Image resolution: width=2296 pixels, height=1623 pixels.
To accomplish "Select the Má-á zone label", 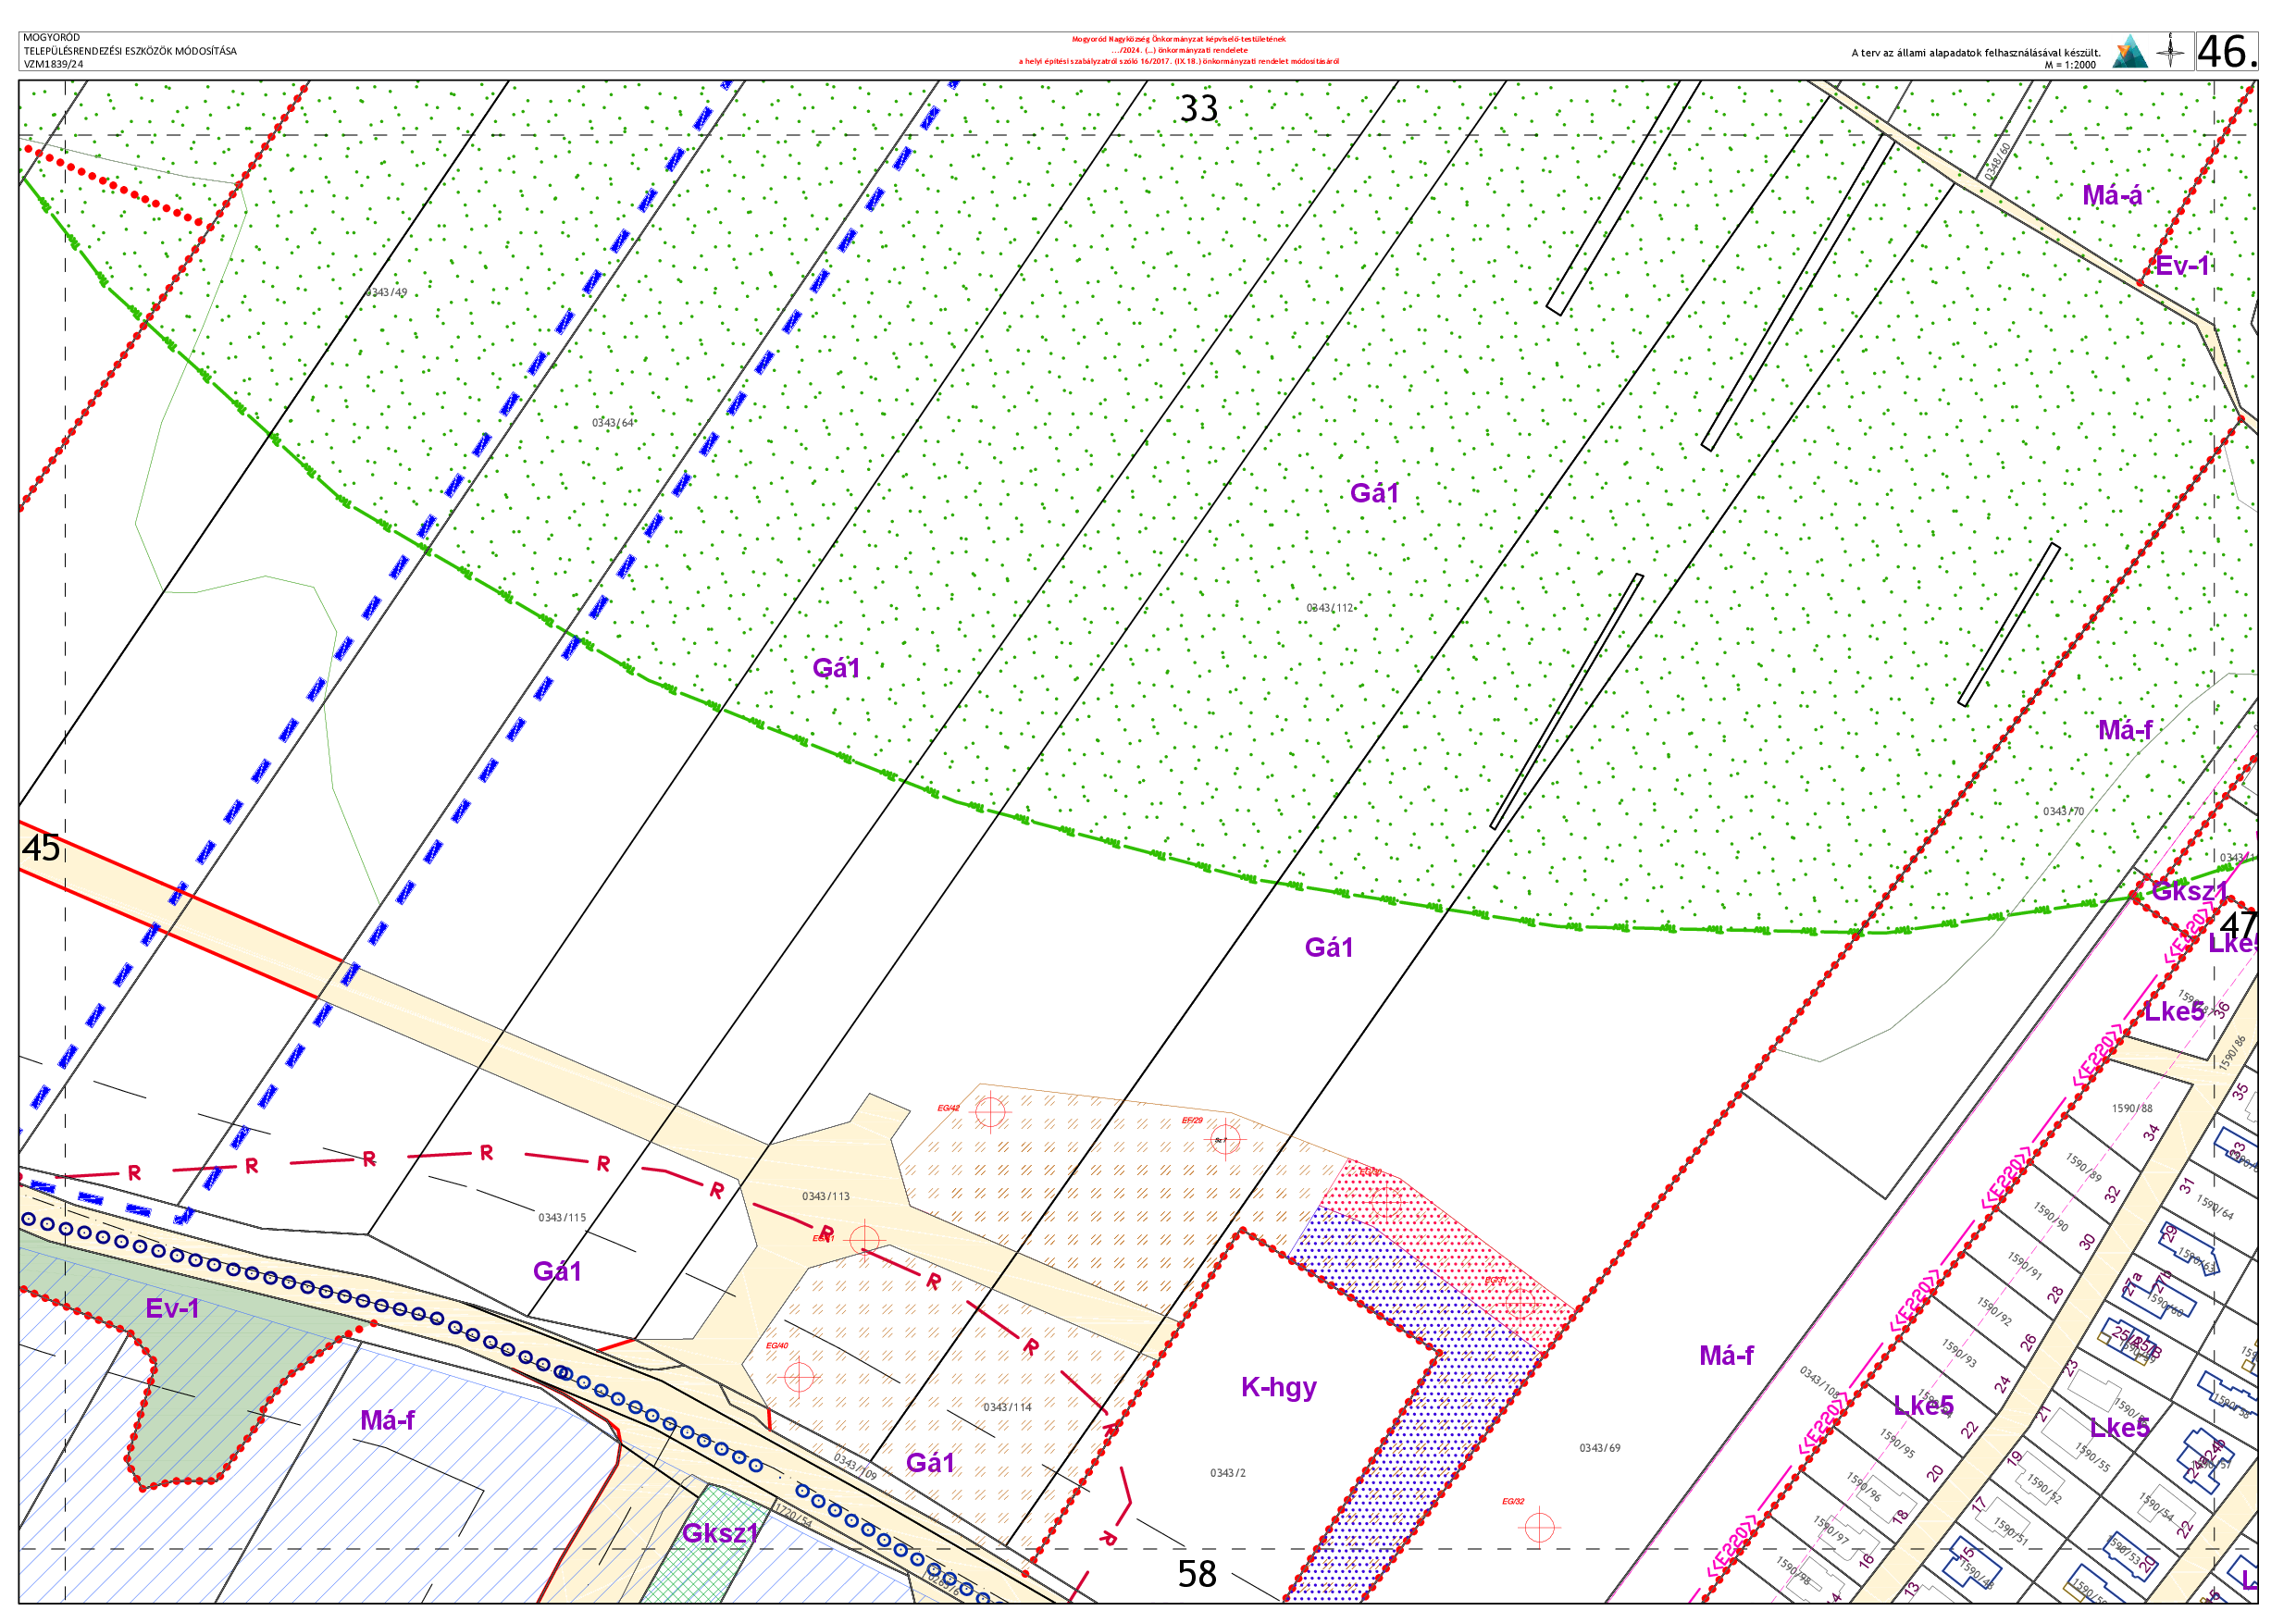I will pos(2112,196).
